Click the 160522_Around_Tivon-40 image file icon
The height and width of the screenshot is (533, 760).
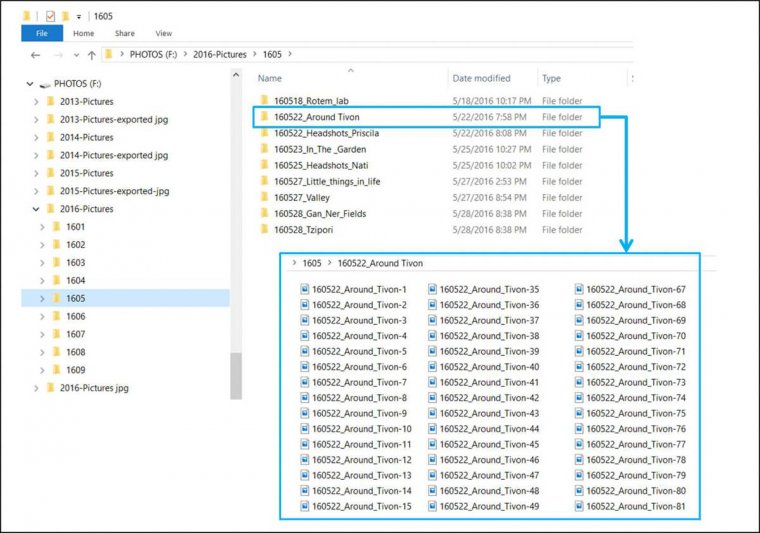(432, 367)
